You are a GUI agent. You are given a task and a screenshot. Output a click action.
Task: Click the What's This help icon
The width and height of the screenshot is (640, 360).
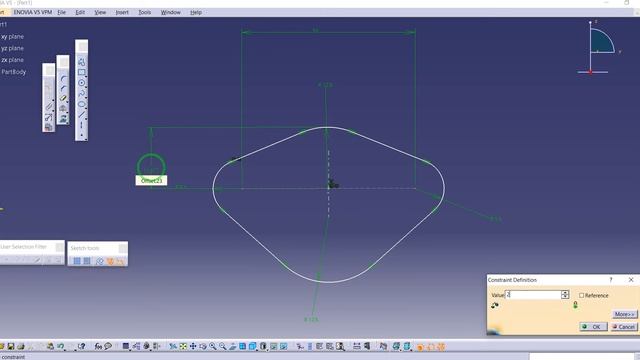tap(82, 347)
